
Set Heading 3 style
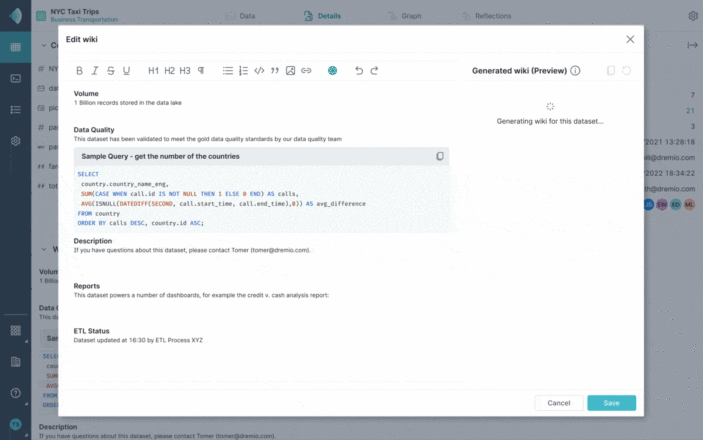pyautogui.click(x=185, y=71)
